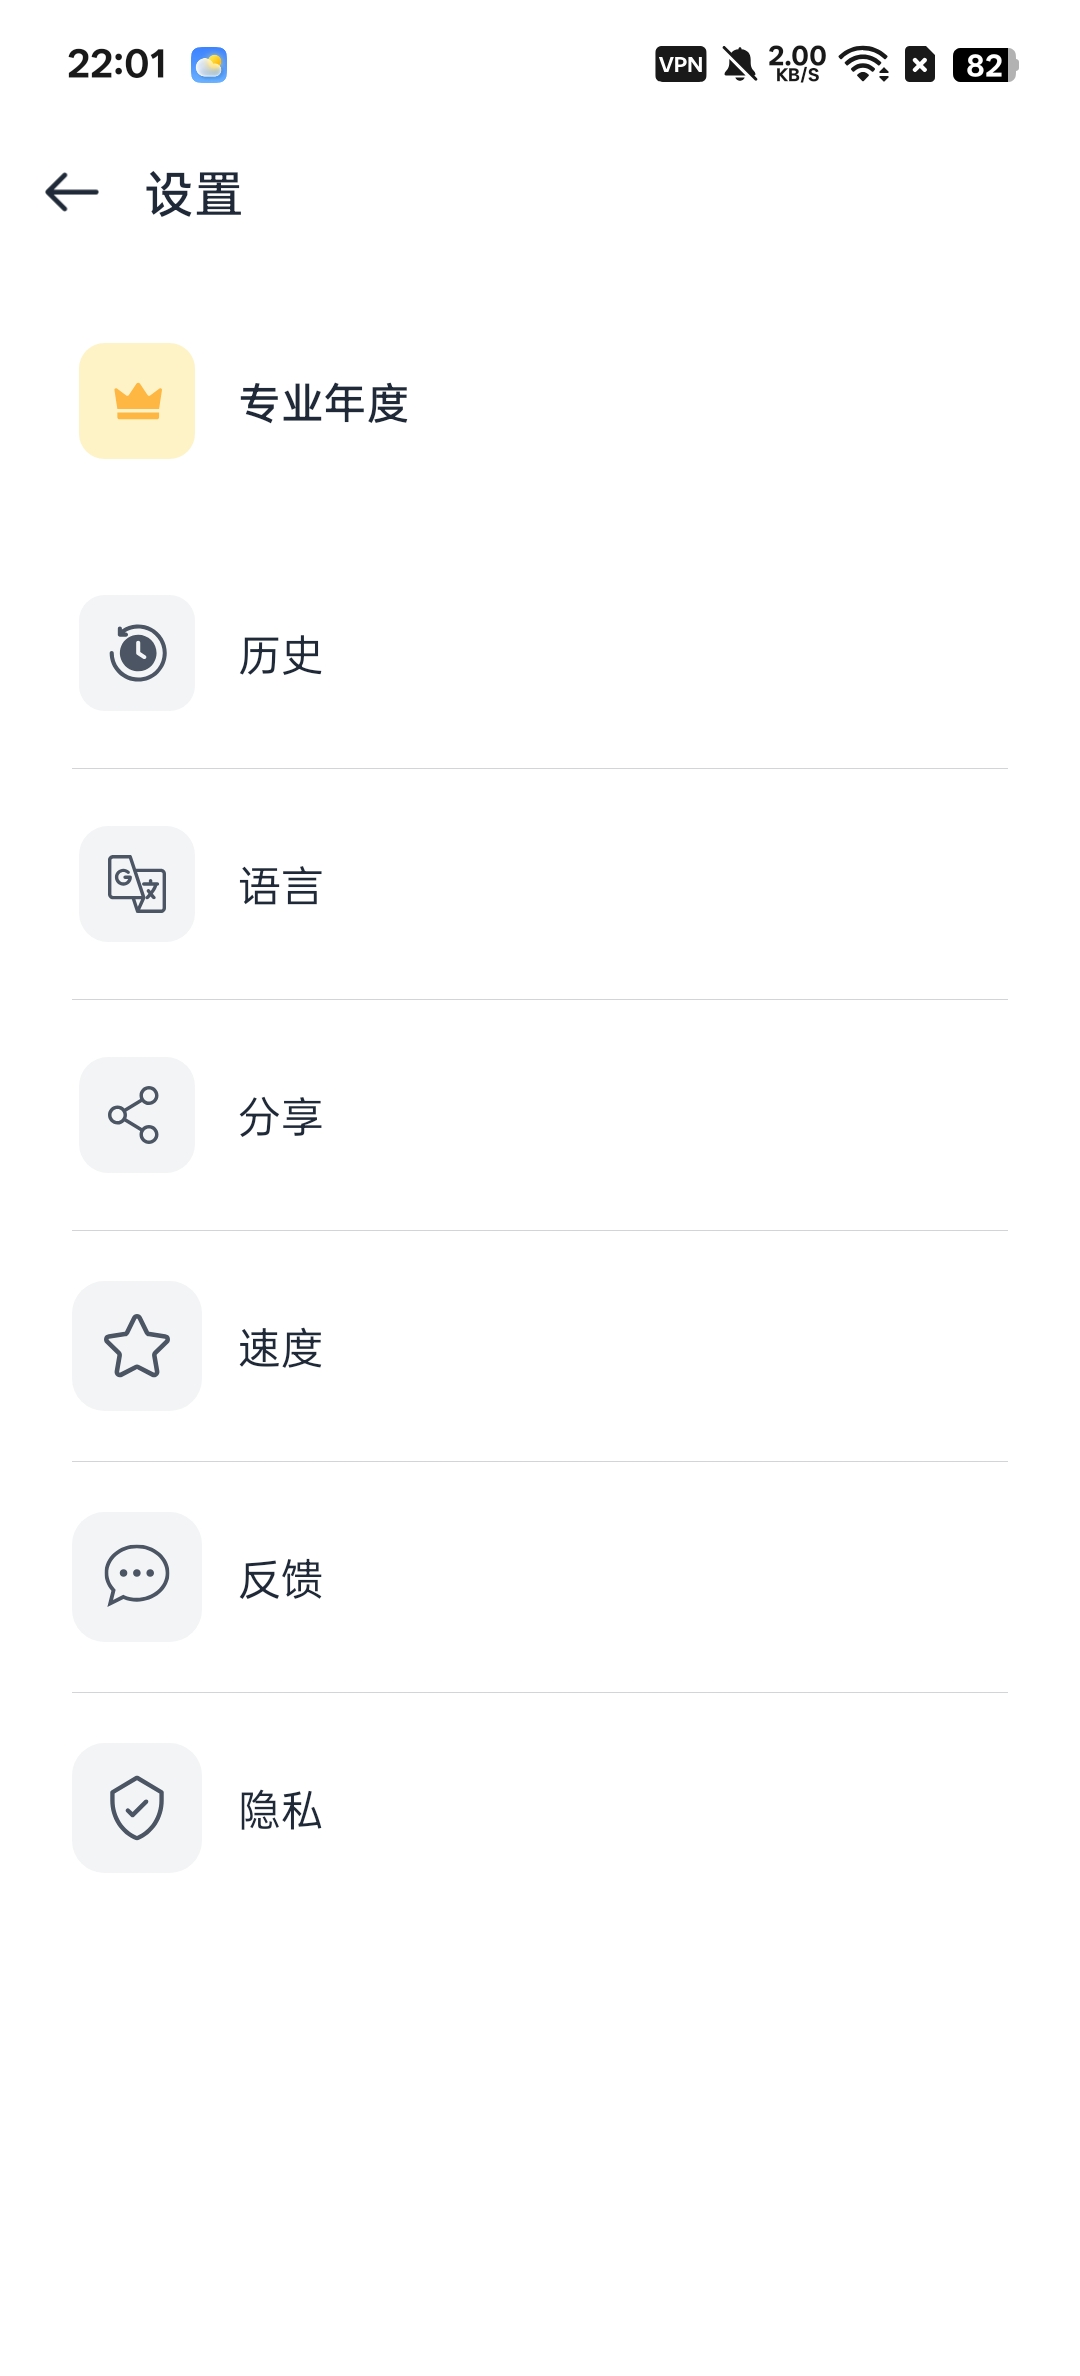Tap the privacy shield icon
The width and height of the screenshot is (1080, 2376).
pyautogui.click(x=137, y=1808)
